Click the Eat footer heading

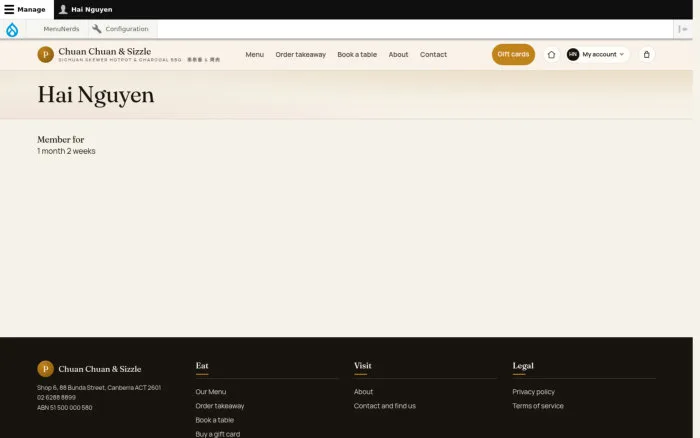pyautogui.click(x=202, y=366)
